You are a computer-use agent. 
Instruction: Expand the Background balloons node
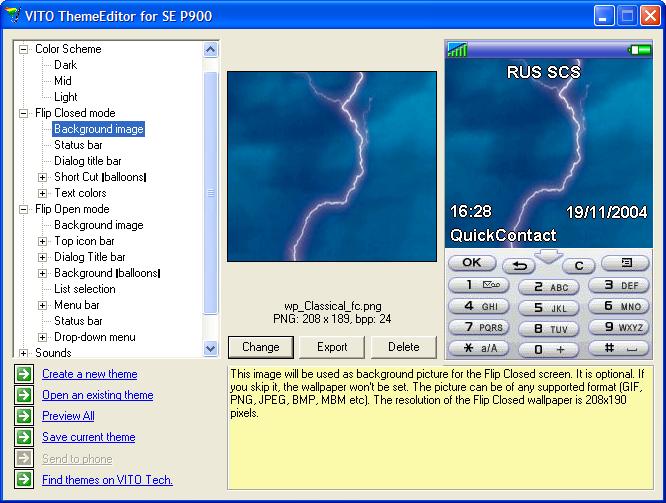coord(42,273)
